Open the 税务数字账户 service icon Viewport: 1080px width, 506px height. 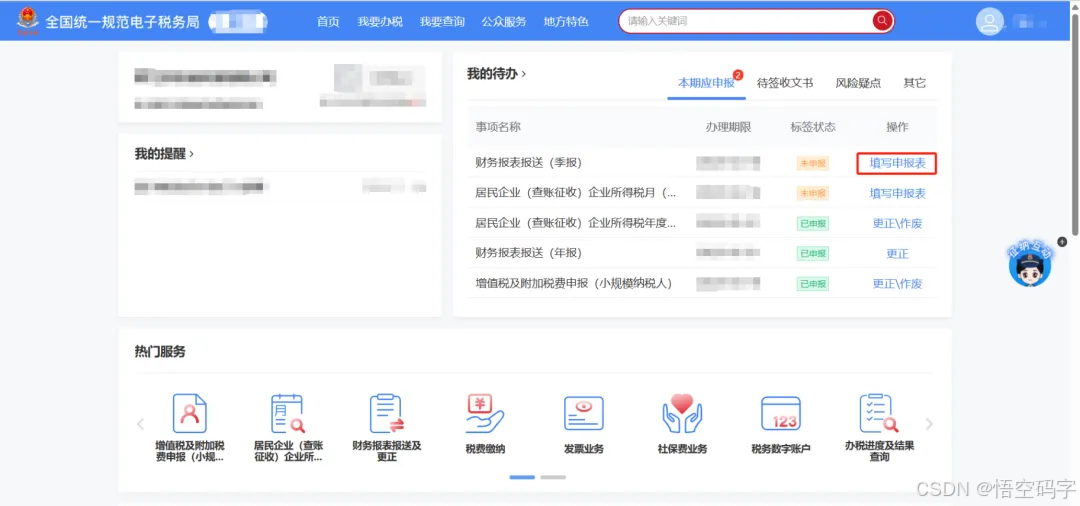tap(780, 413)
